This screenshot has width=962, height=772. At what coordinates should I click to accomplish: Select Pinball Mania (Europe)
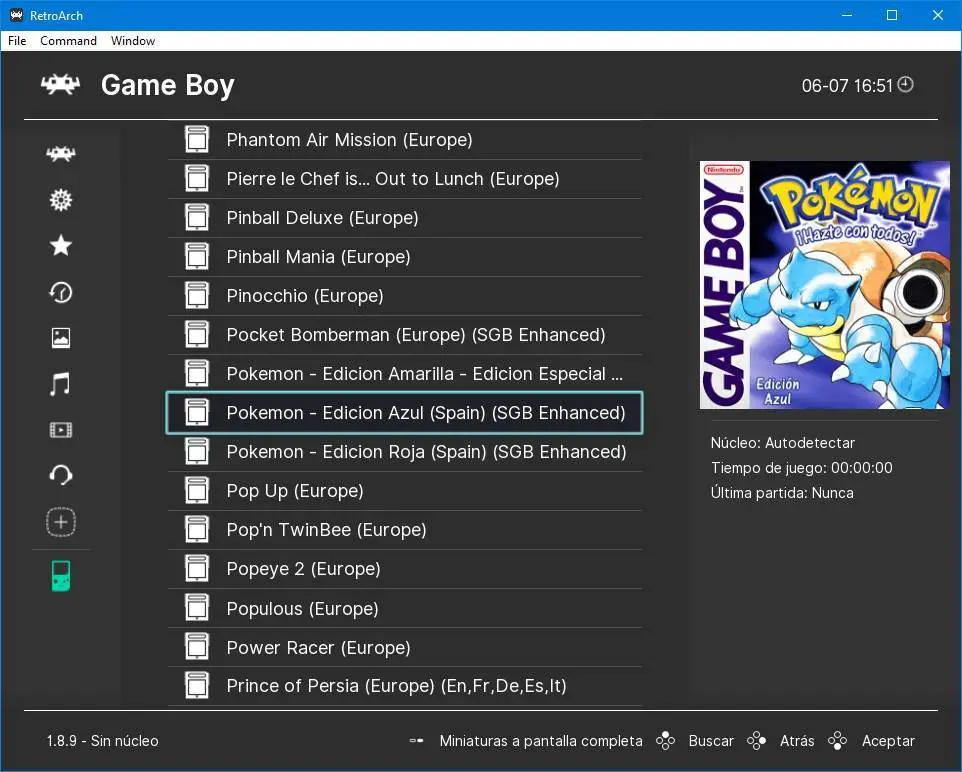click(x=405, y=257)
